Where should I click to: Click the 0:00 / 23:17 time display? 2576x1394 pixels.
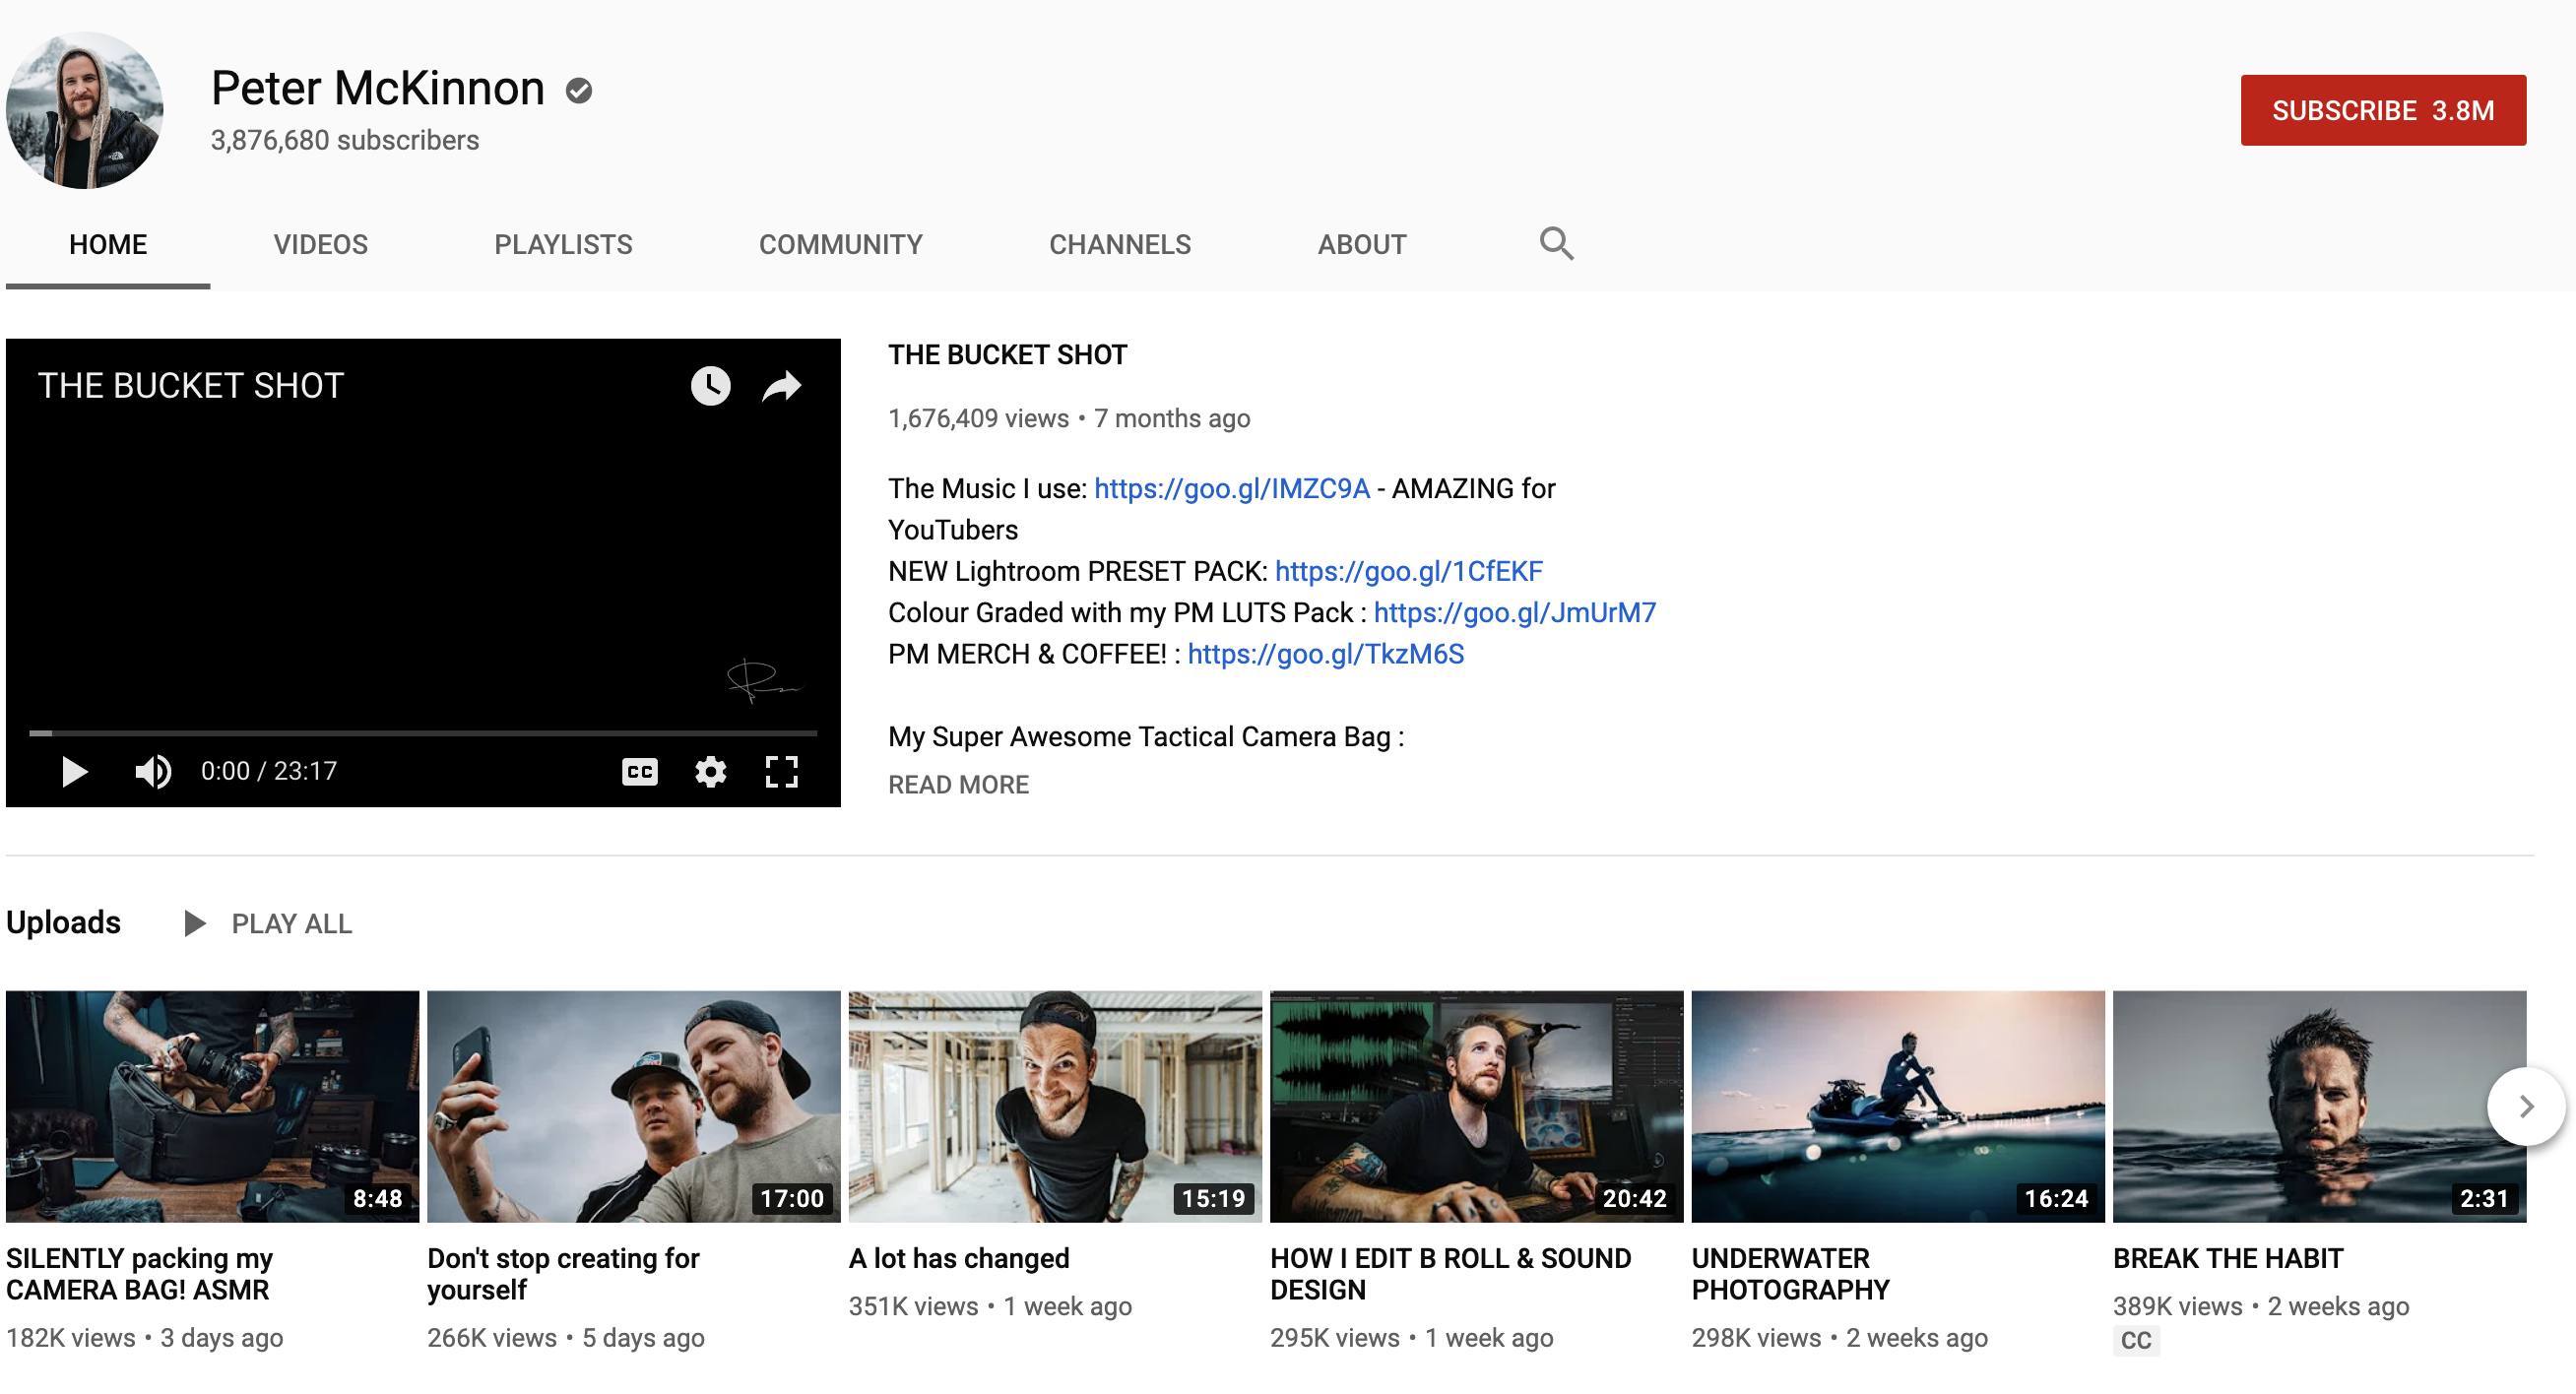pyautogui.click(x=269, y=772)
